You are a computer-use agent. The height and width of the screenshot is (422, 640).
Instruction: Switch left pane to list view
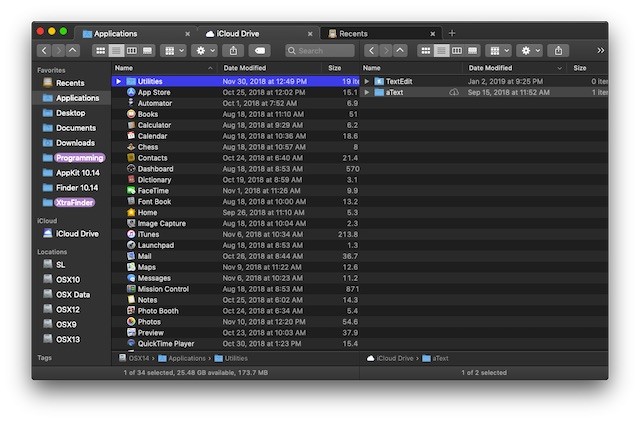[116, 51]
